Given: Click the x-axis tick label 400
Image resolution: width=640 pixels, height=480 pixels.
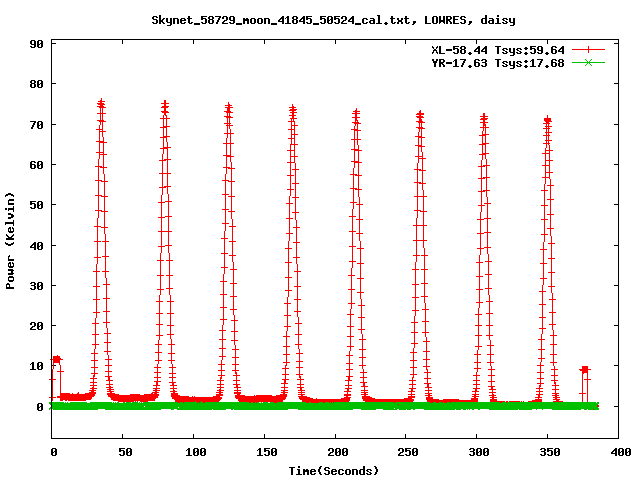Looking at the screenshot, I should [x=620, y=452].
